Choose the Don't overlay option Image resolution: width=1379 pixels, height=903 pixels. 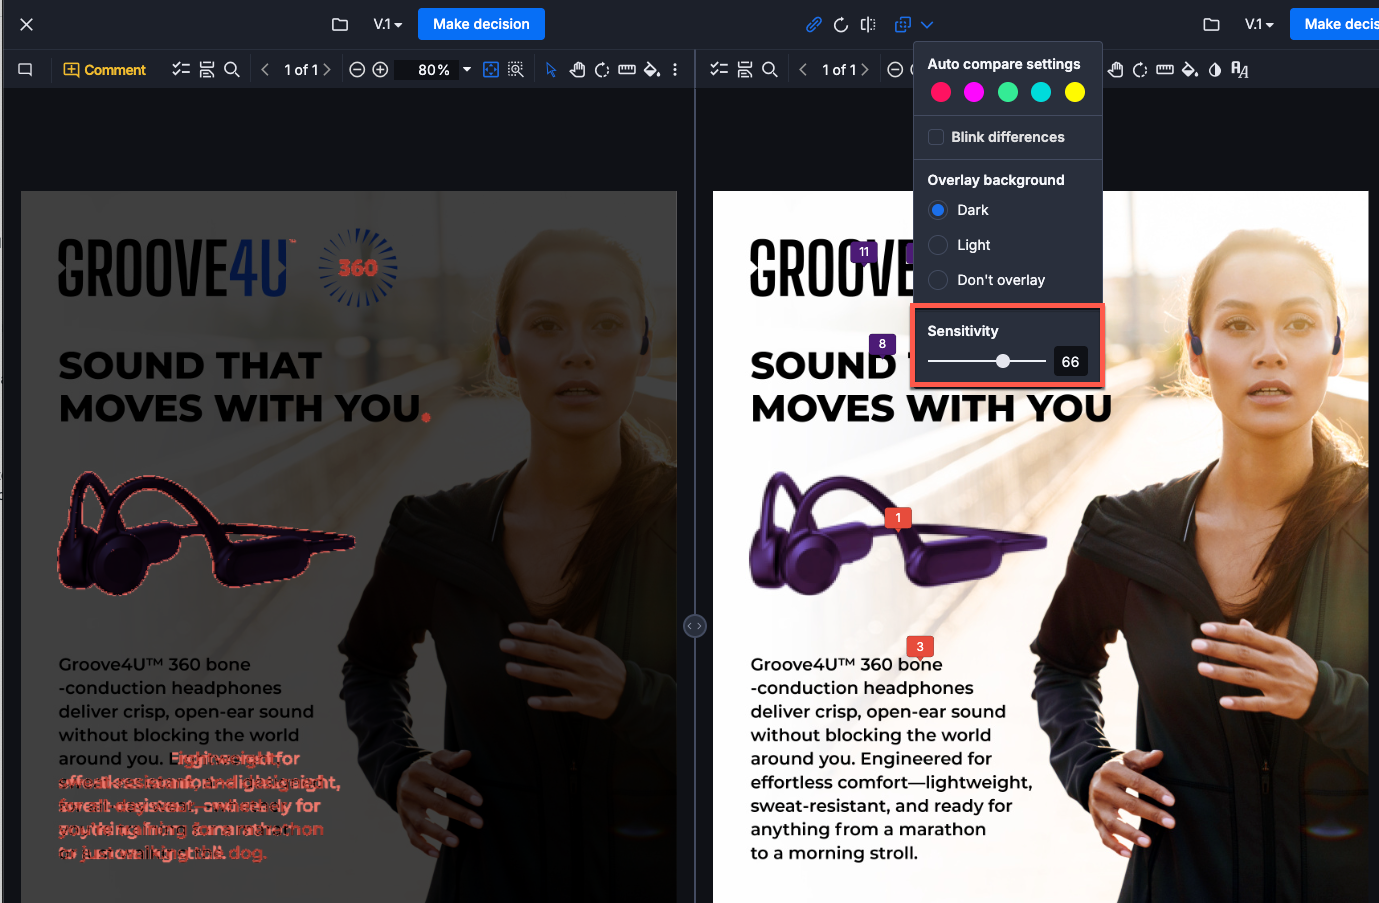(938, 280)
